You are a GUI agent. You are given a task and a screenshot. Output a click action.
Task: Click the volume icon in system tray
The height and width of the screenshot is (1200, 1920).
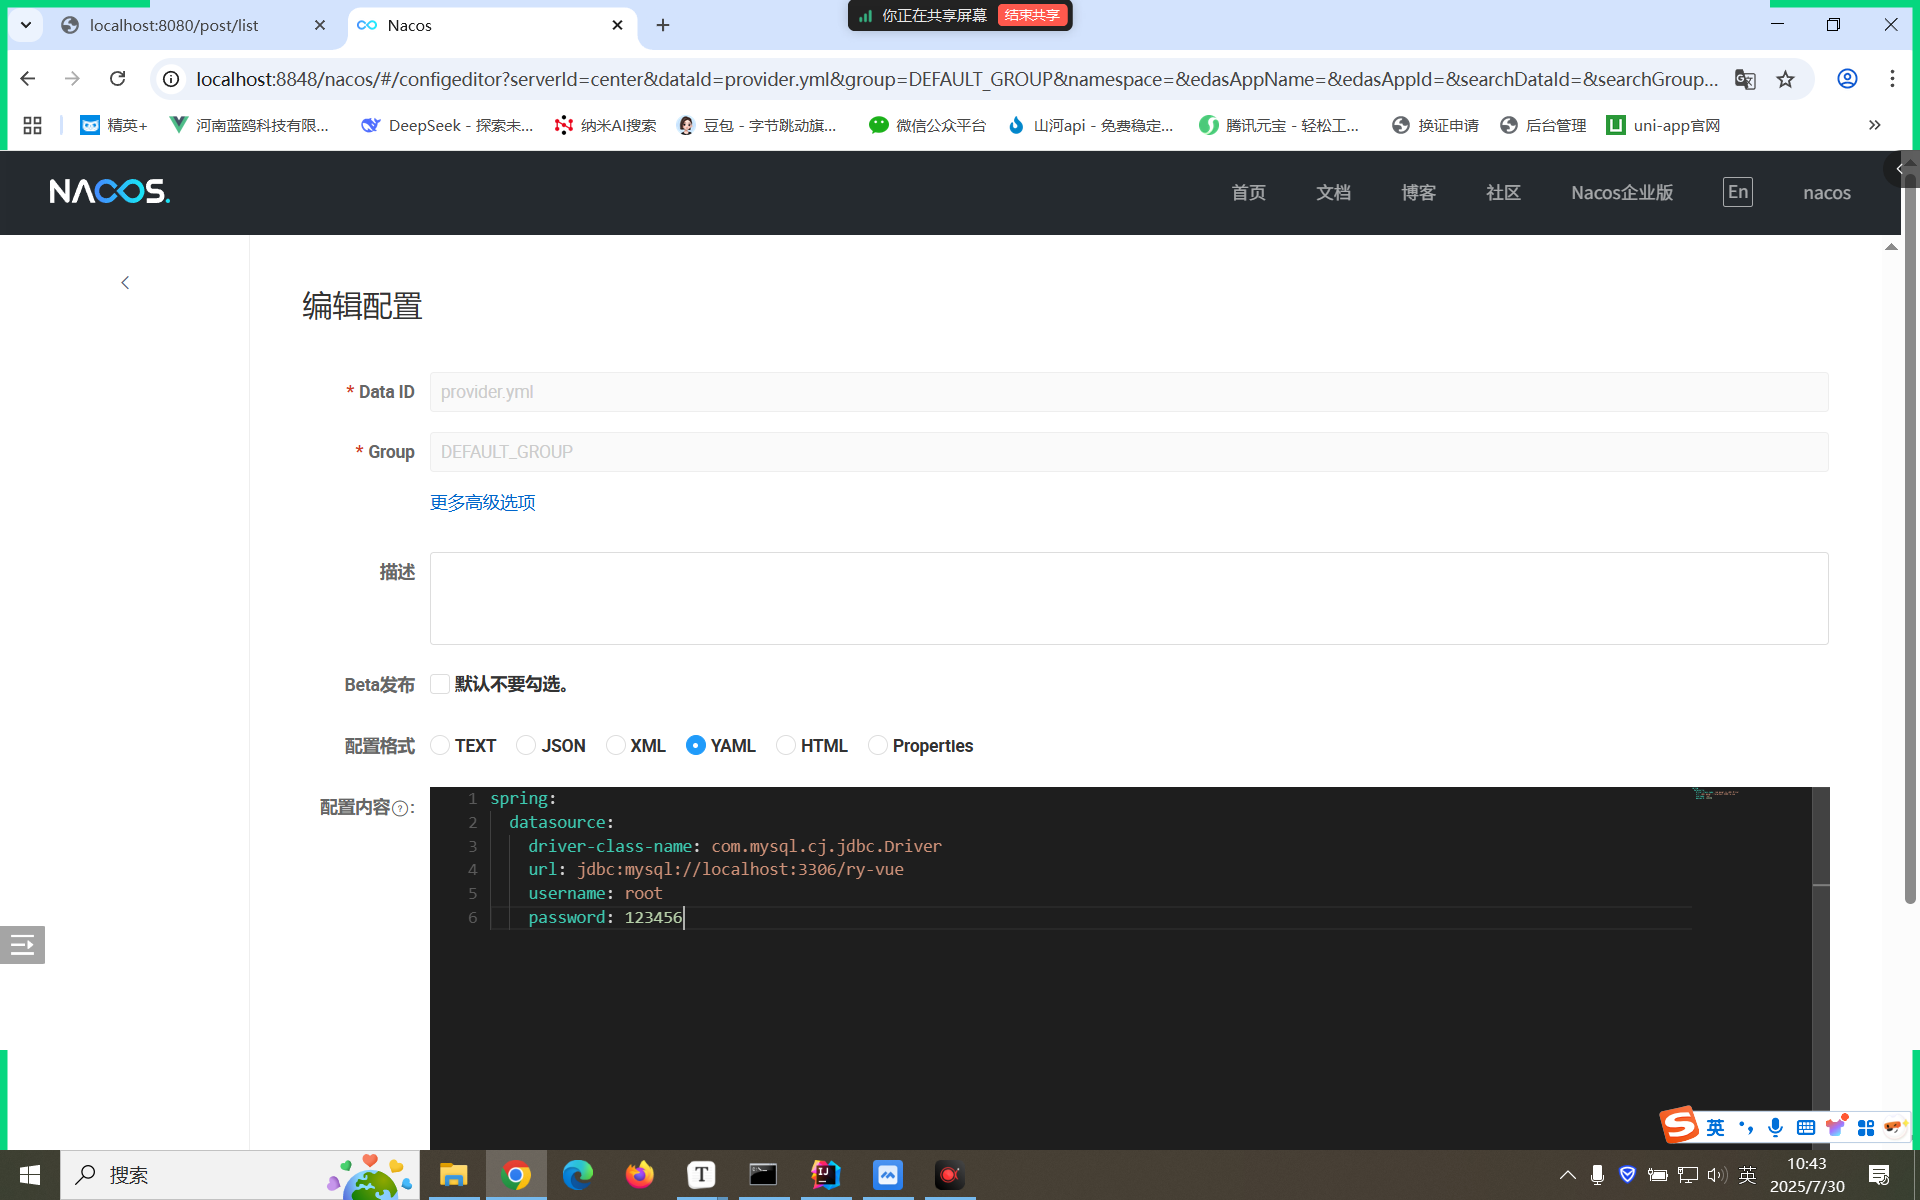pyautogui.click(x=1717, y=1175)
